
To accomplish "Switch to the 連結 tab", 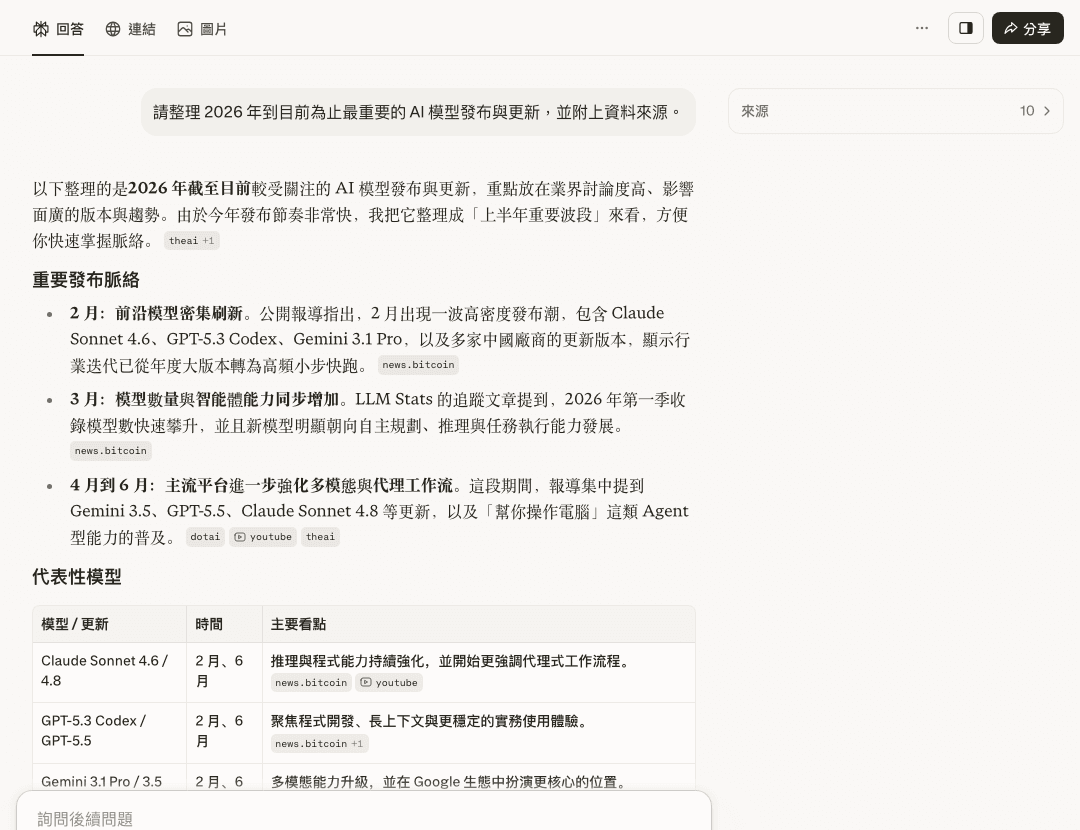I will tap(130, 29).
